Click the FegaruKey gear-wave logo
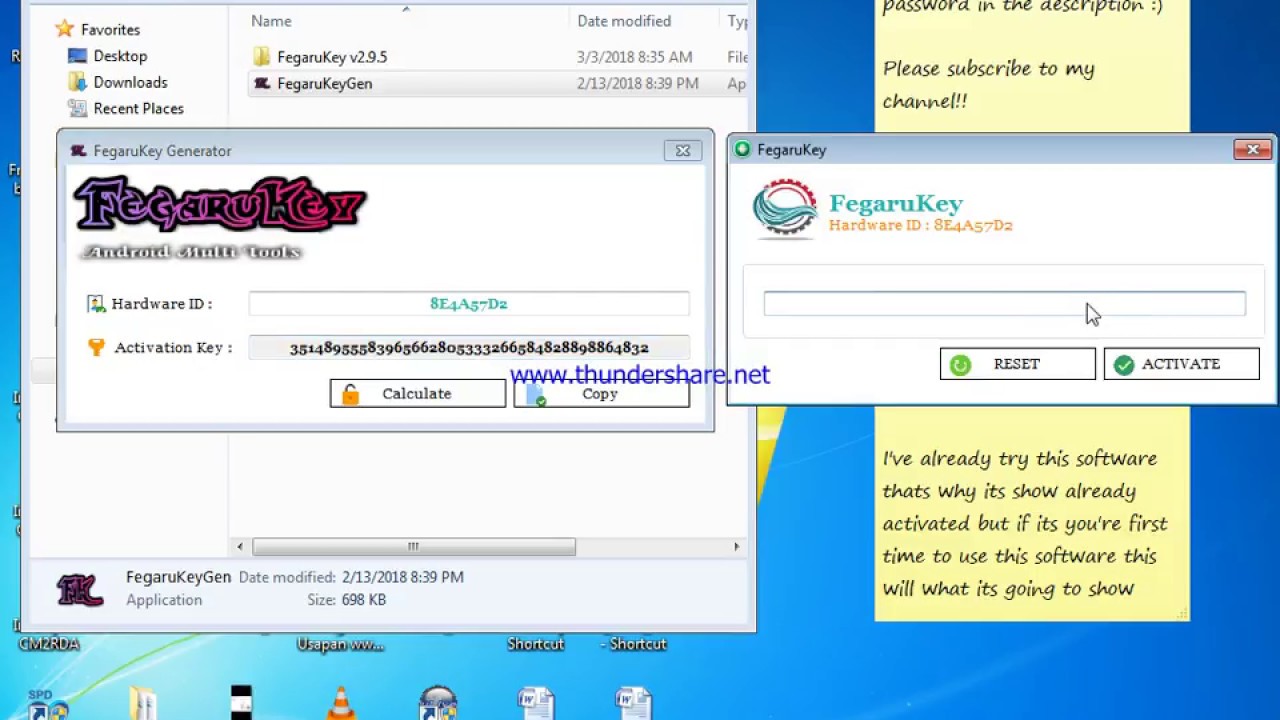Screen dimensions: 1280x720 click(785, 209)
